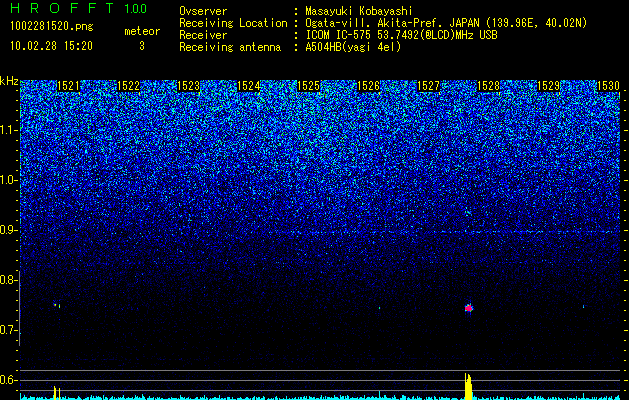Click the A504HB(yagi 4el) antenna text
Image resolution: width=629 pixels, height=400 pixels.
point(353,47)
